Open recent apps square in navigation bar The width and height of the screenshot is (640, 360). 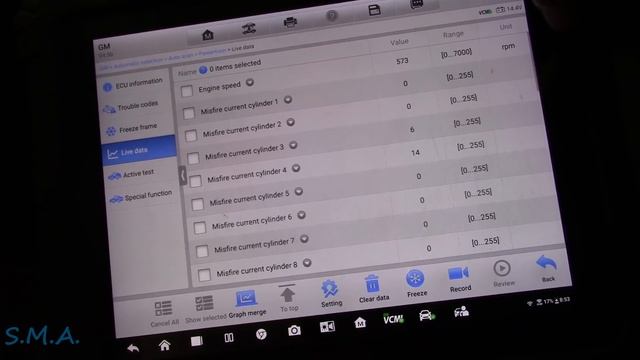(x=197, y=341)
